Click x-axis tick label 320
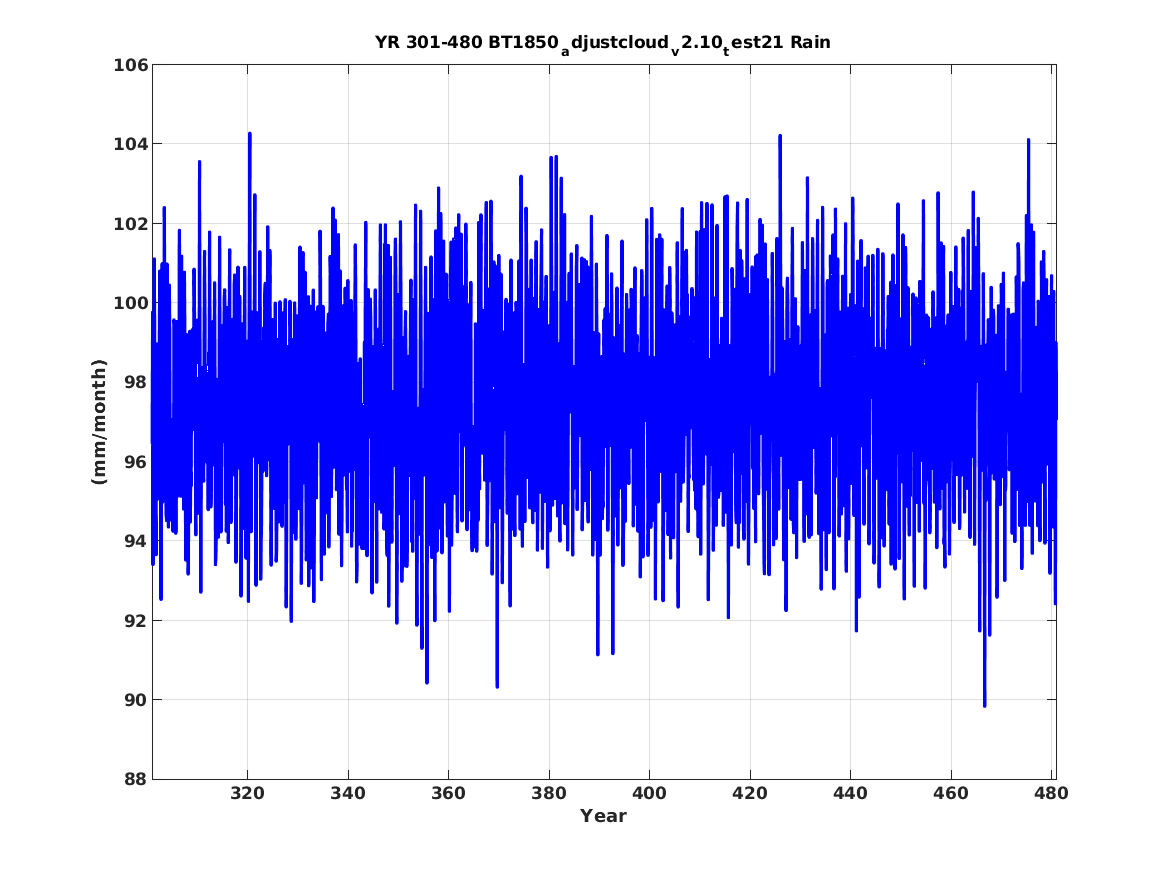 coord(248,794)
